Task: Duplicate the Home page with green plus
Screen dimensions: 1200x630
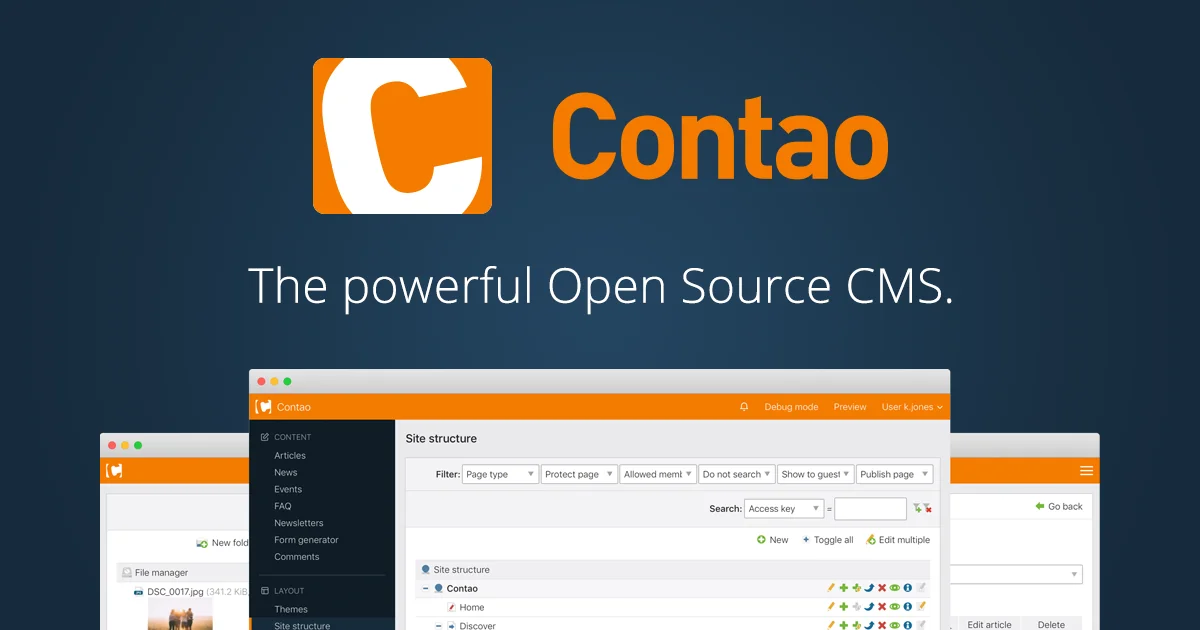Action: pos(843,606)
